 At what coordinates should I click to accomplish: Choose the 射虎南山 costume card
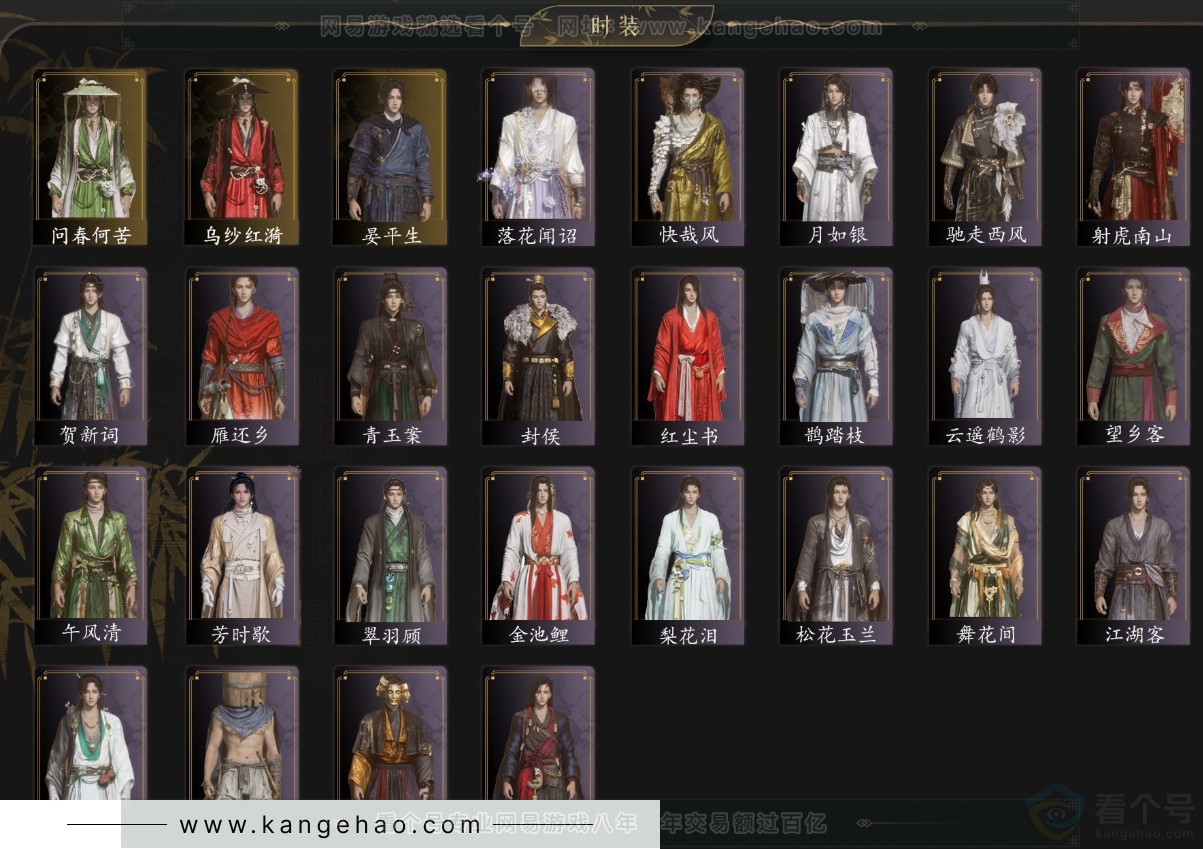click(x=1132, y=156)
